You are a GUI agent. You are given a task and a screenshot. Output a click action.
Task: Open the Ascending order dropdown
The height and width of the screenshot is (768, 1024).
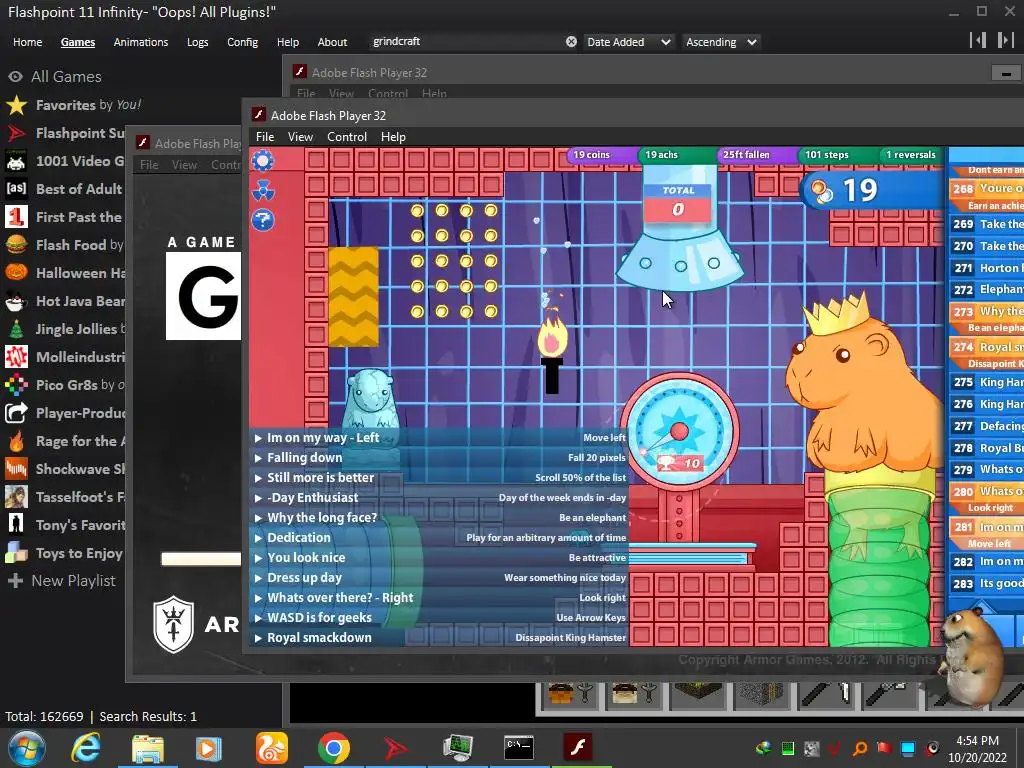pos(721,42)
